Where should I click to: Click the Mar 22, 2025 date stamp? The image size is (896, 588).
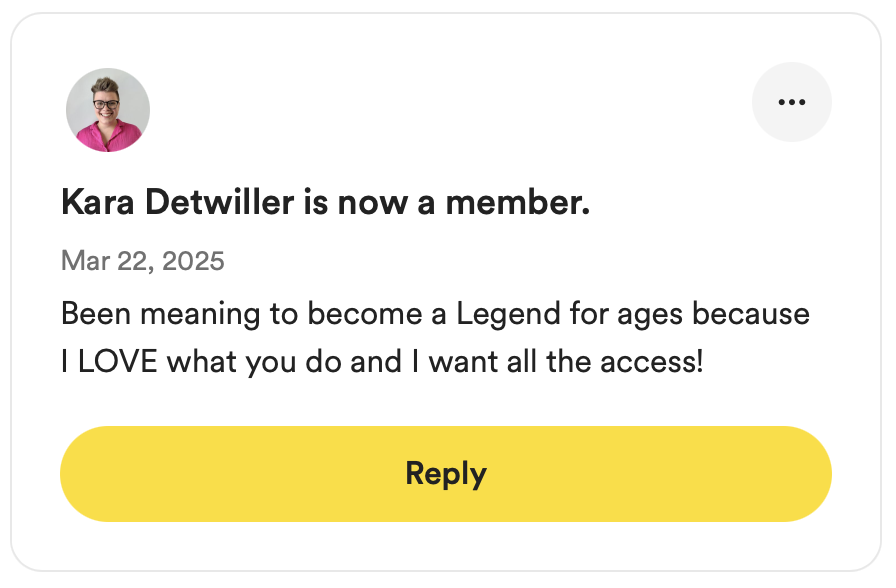[x=143, y=261]
